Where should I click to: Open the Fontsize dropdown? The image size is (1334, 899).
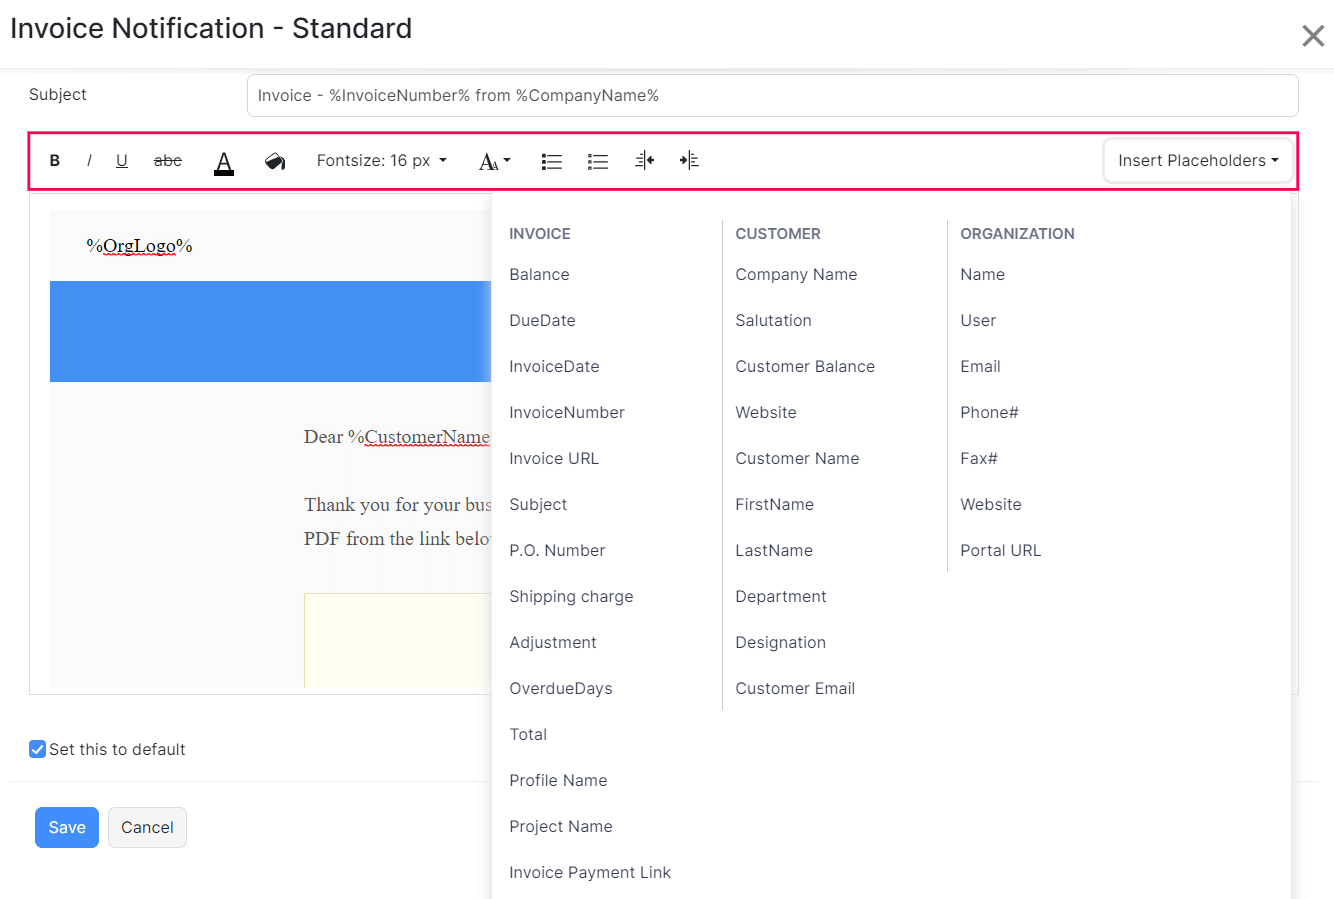pyautogui.click(x=382, y=160)
